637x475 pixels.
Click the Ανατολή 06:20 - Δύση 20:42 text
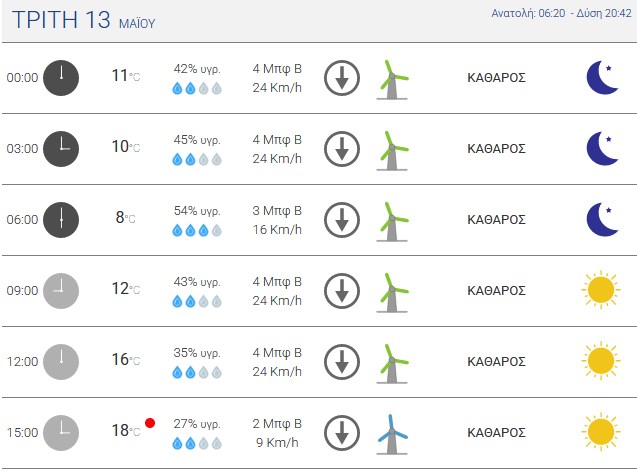coord(561,13)
